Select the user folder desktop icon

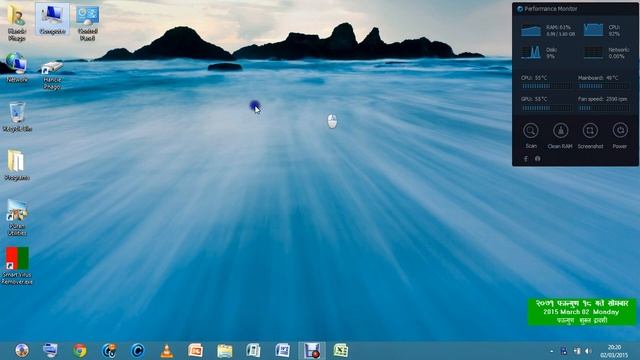(16, 23)
